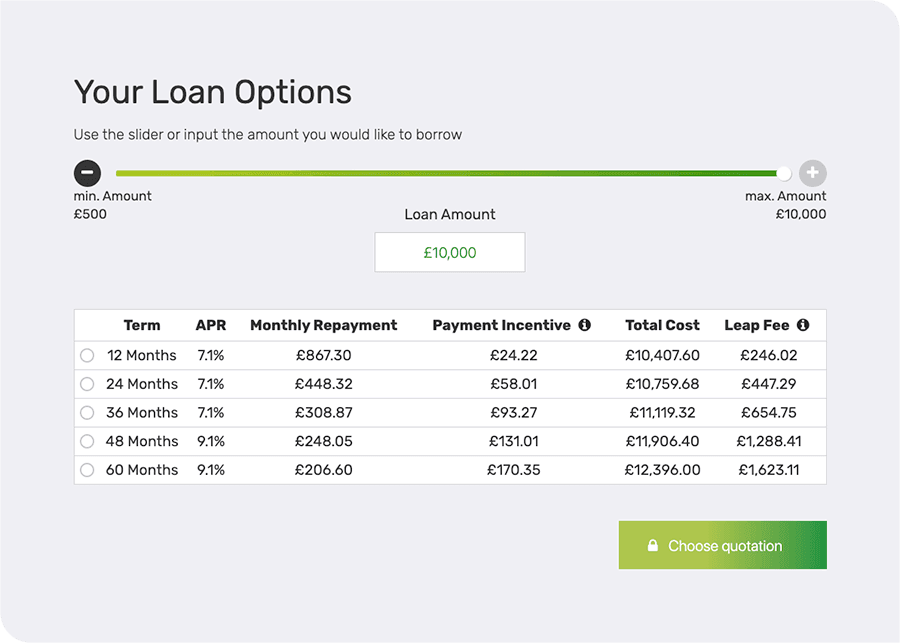Select the 24 Months term radio button
The width and height of the screenshot is (900, 643).
(87, 384)
